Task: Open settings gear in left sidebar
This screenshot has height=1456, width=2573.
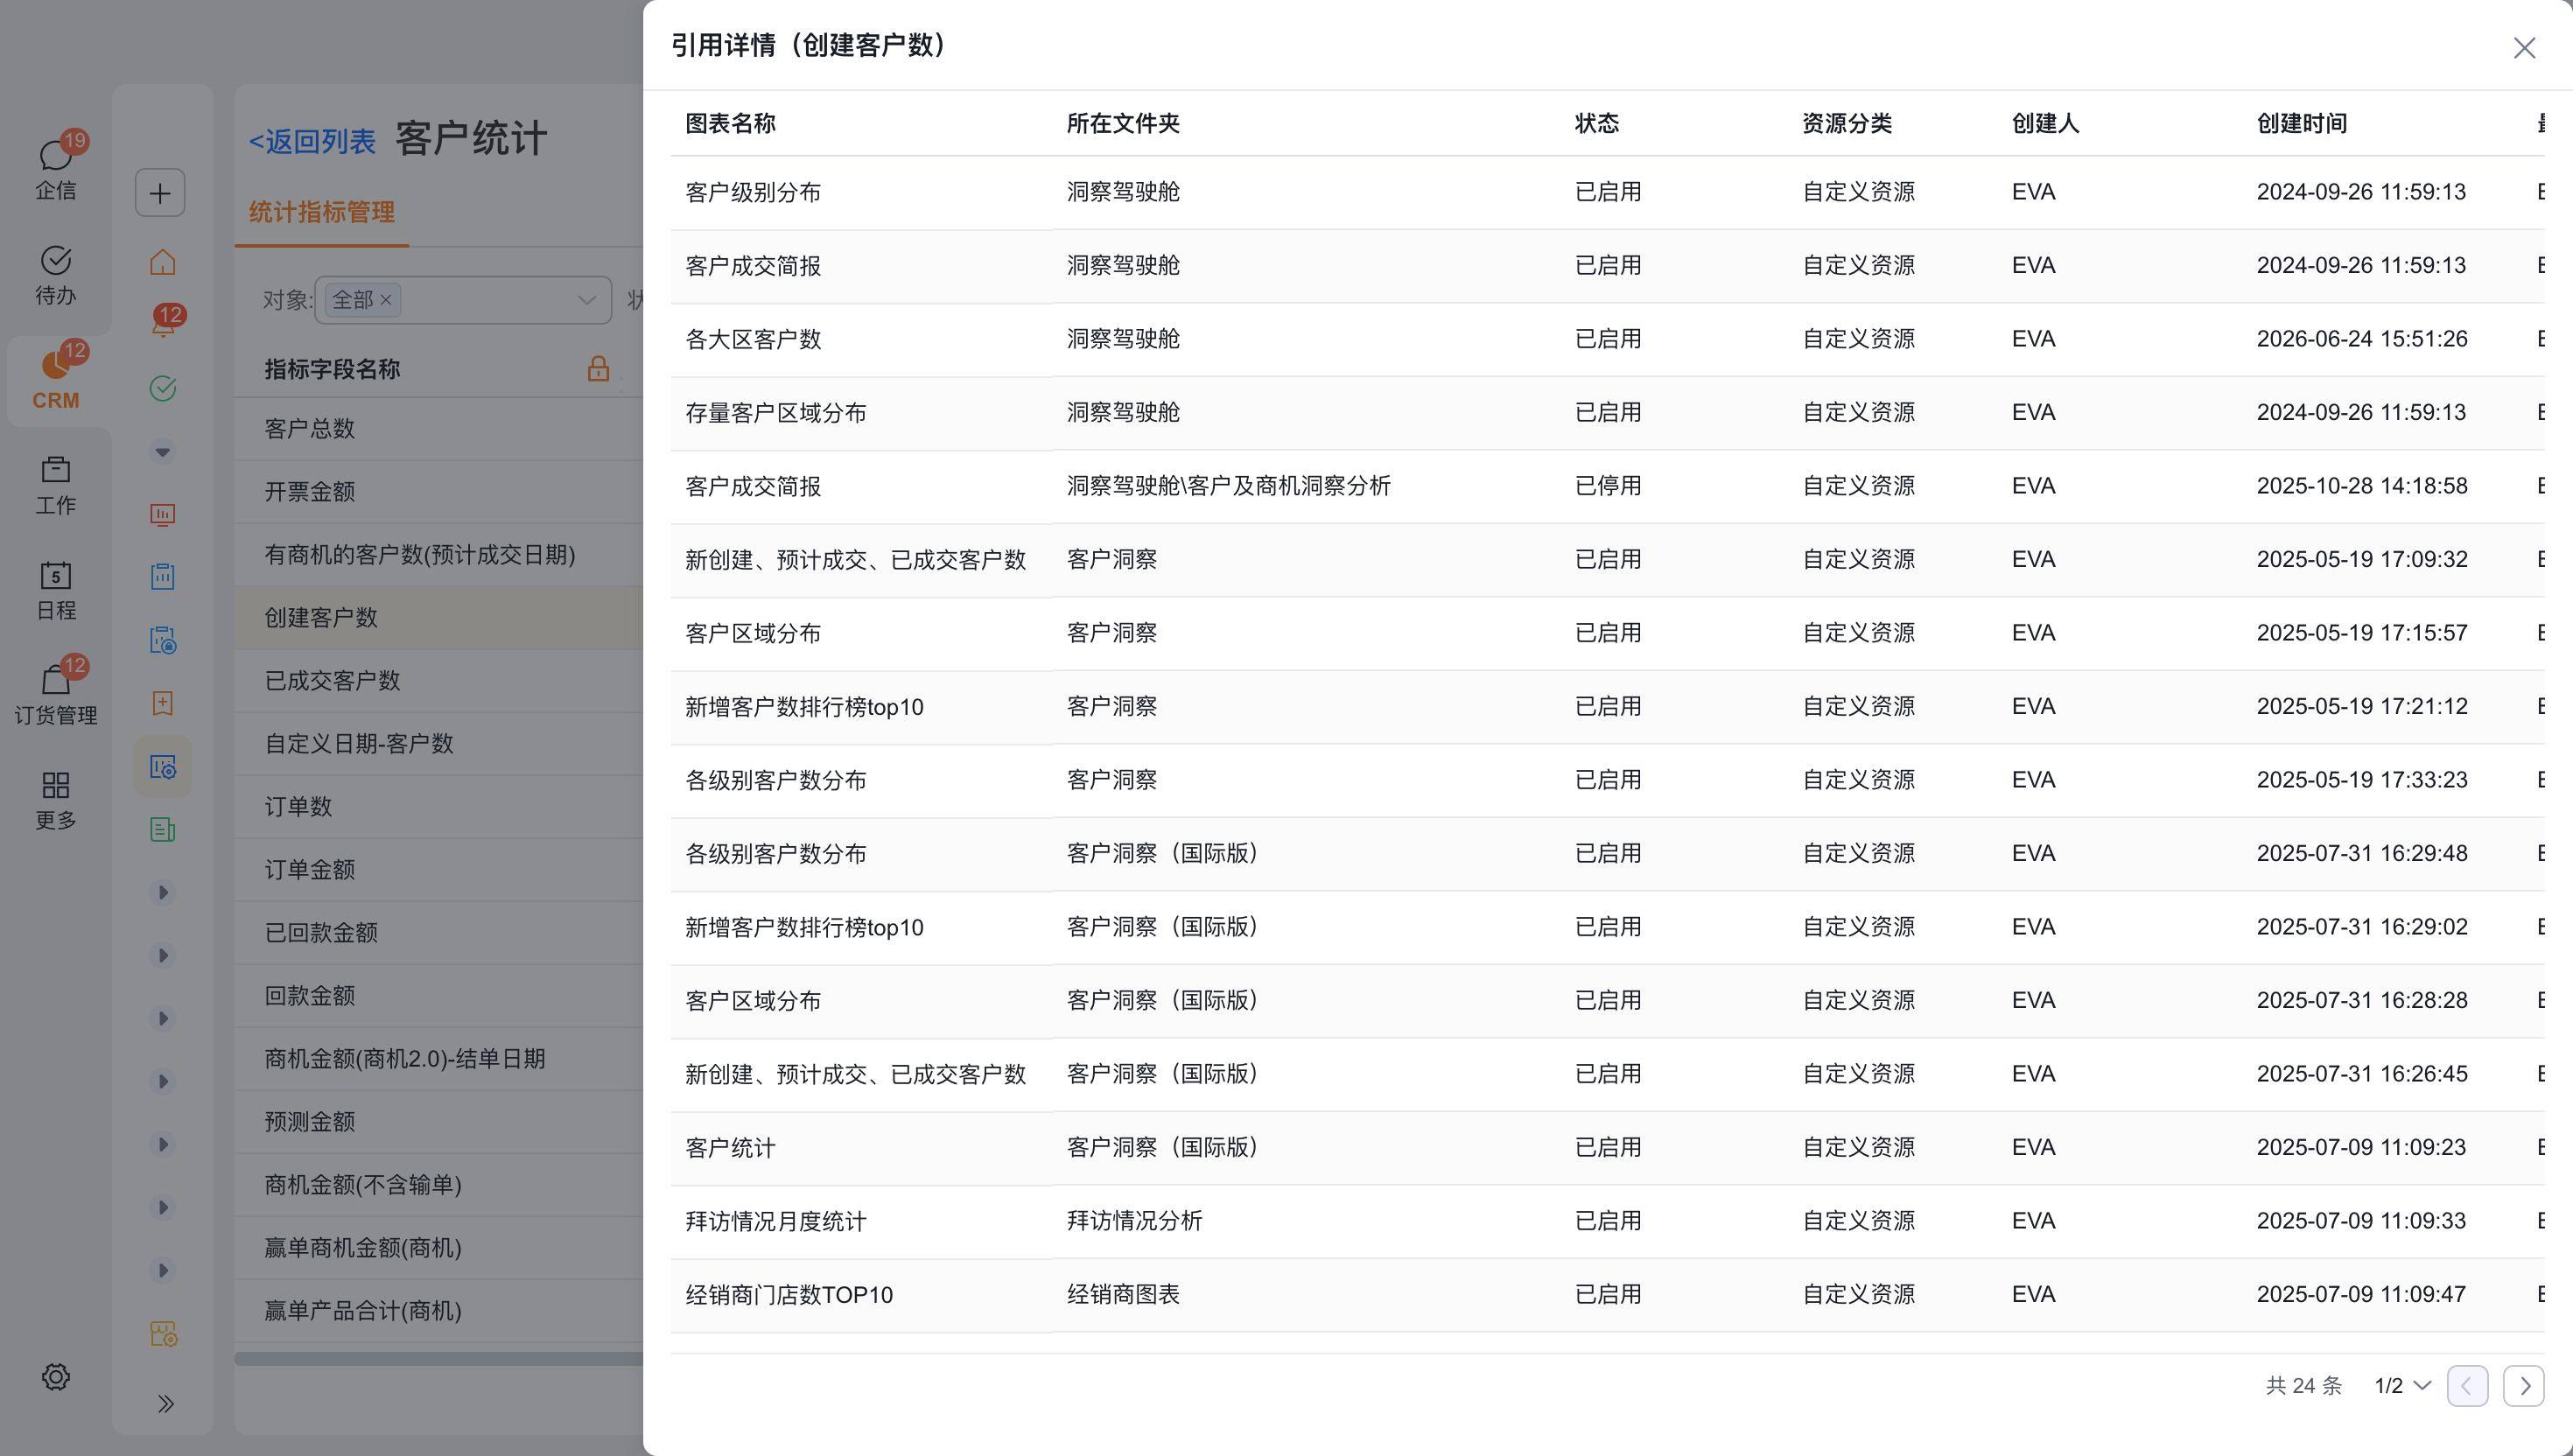Action: point(56,1377)
